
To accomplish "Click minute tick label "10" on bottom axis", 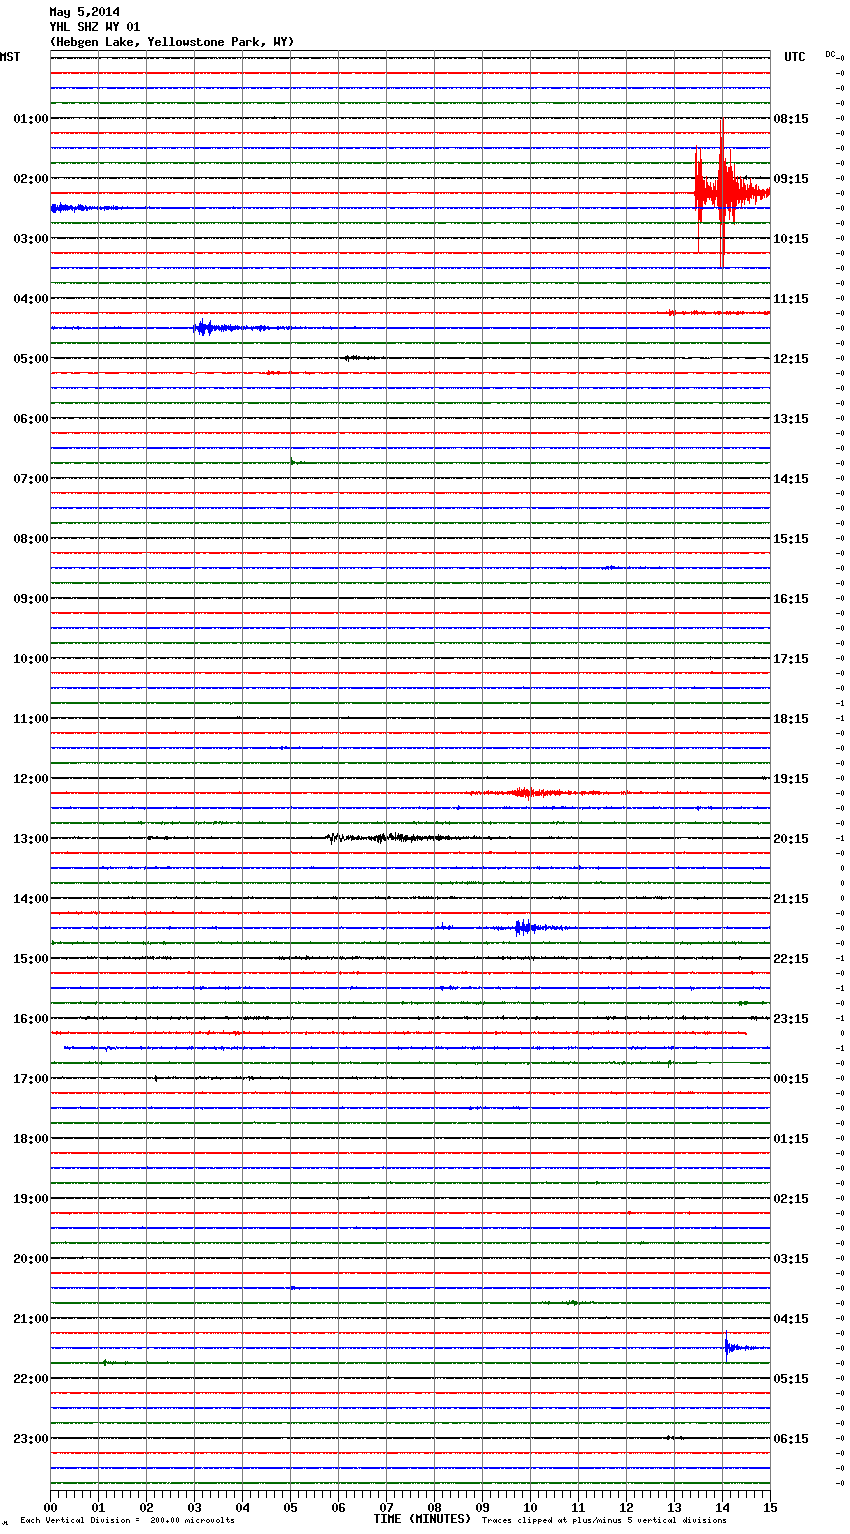I will [x=530, y=1507].
